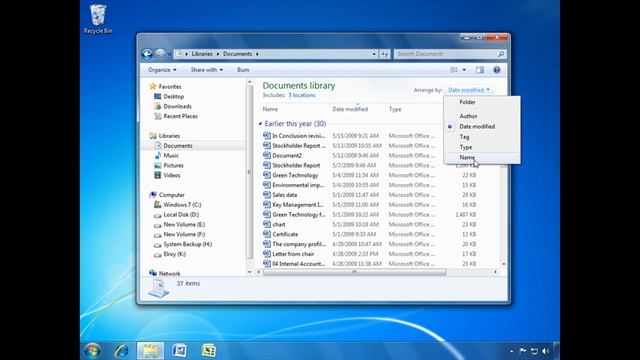
Task: Open the 3 locations link
Action: [x=302, y=95]
